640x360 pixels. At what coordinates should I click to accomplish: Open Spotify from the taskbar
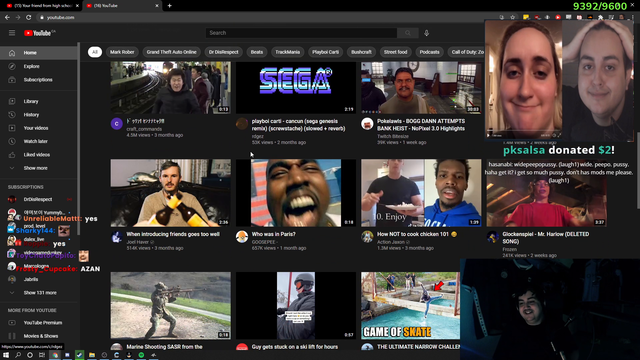coord(141,355)
